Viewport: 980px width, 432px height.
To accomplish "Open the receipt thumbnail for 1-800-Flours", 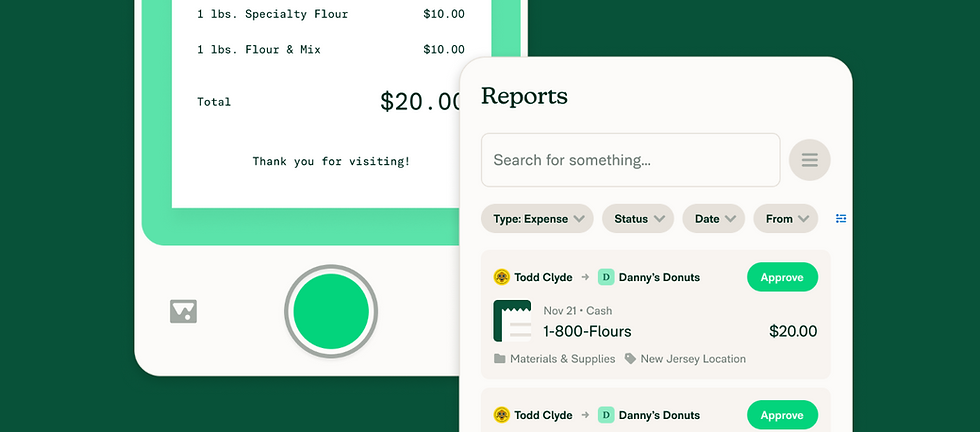I will click(x=512, y=321).
